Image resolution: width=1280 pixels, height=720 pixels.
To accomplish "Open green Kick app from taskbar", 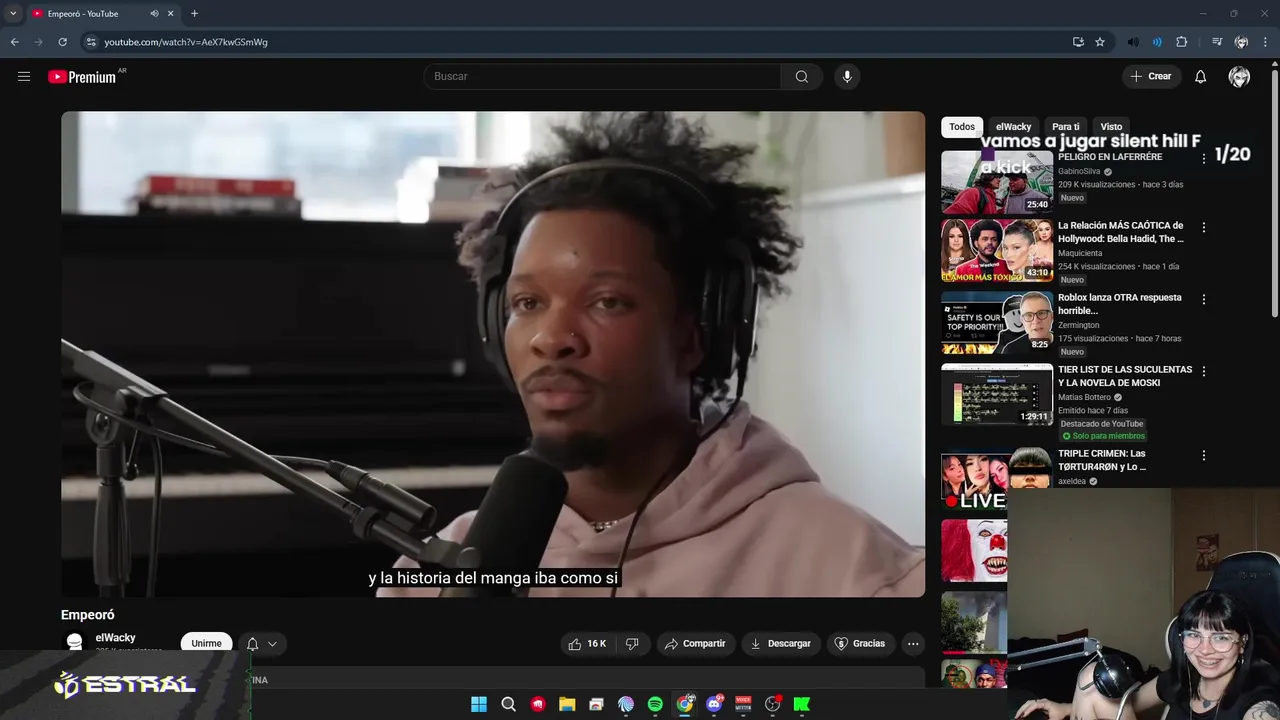I will point(801,704).
